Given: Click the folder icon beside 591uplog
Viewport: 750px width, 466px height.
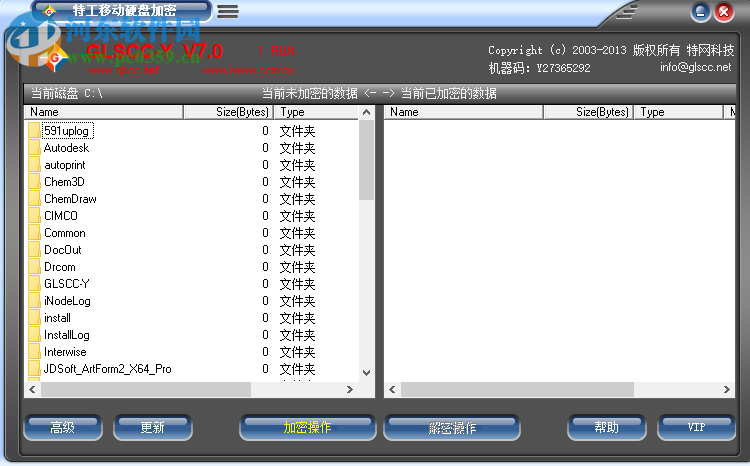Looking at the screenshot, I should click(34, 131).
